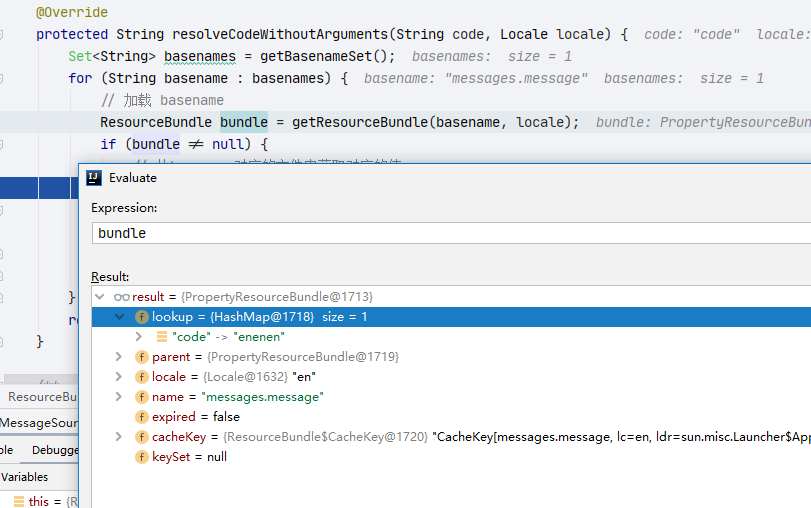Open the Debugger tab
The width and height of the screenshot is (811, 508).
click(x=55, y=450)
